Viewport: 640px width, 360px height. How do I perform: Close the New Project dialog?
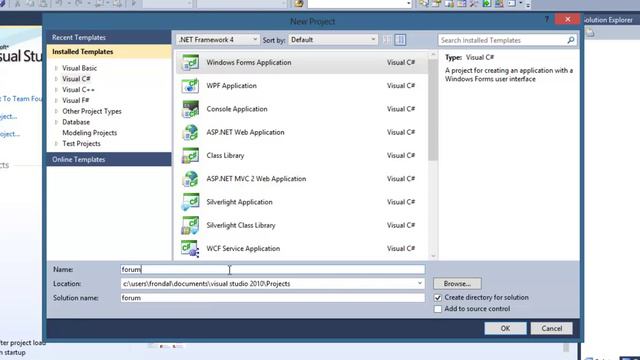tap(567, 19)
